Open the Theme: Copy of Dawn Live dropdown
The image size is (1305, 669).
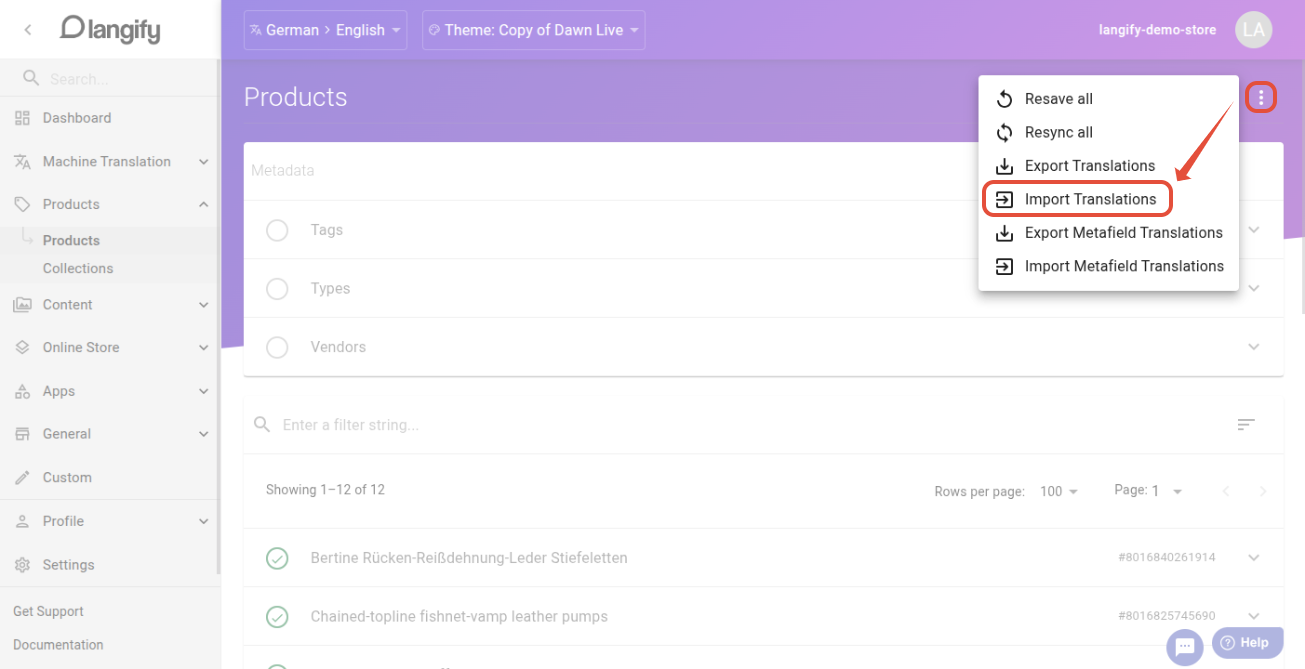point(533,30)
